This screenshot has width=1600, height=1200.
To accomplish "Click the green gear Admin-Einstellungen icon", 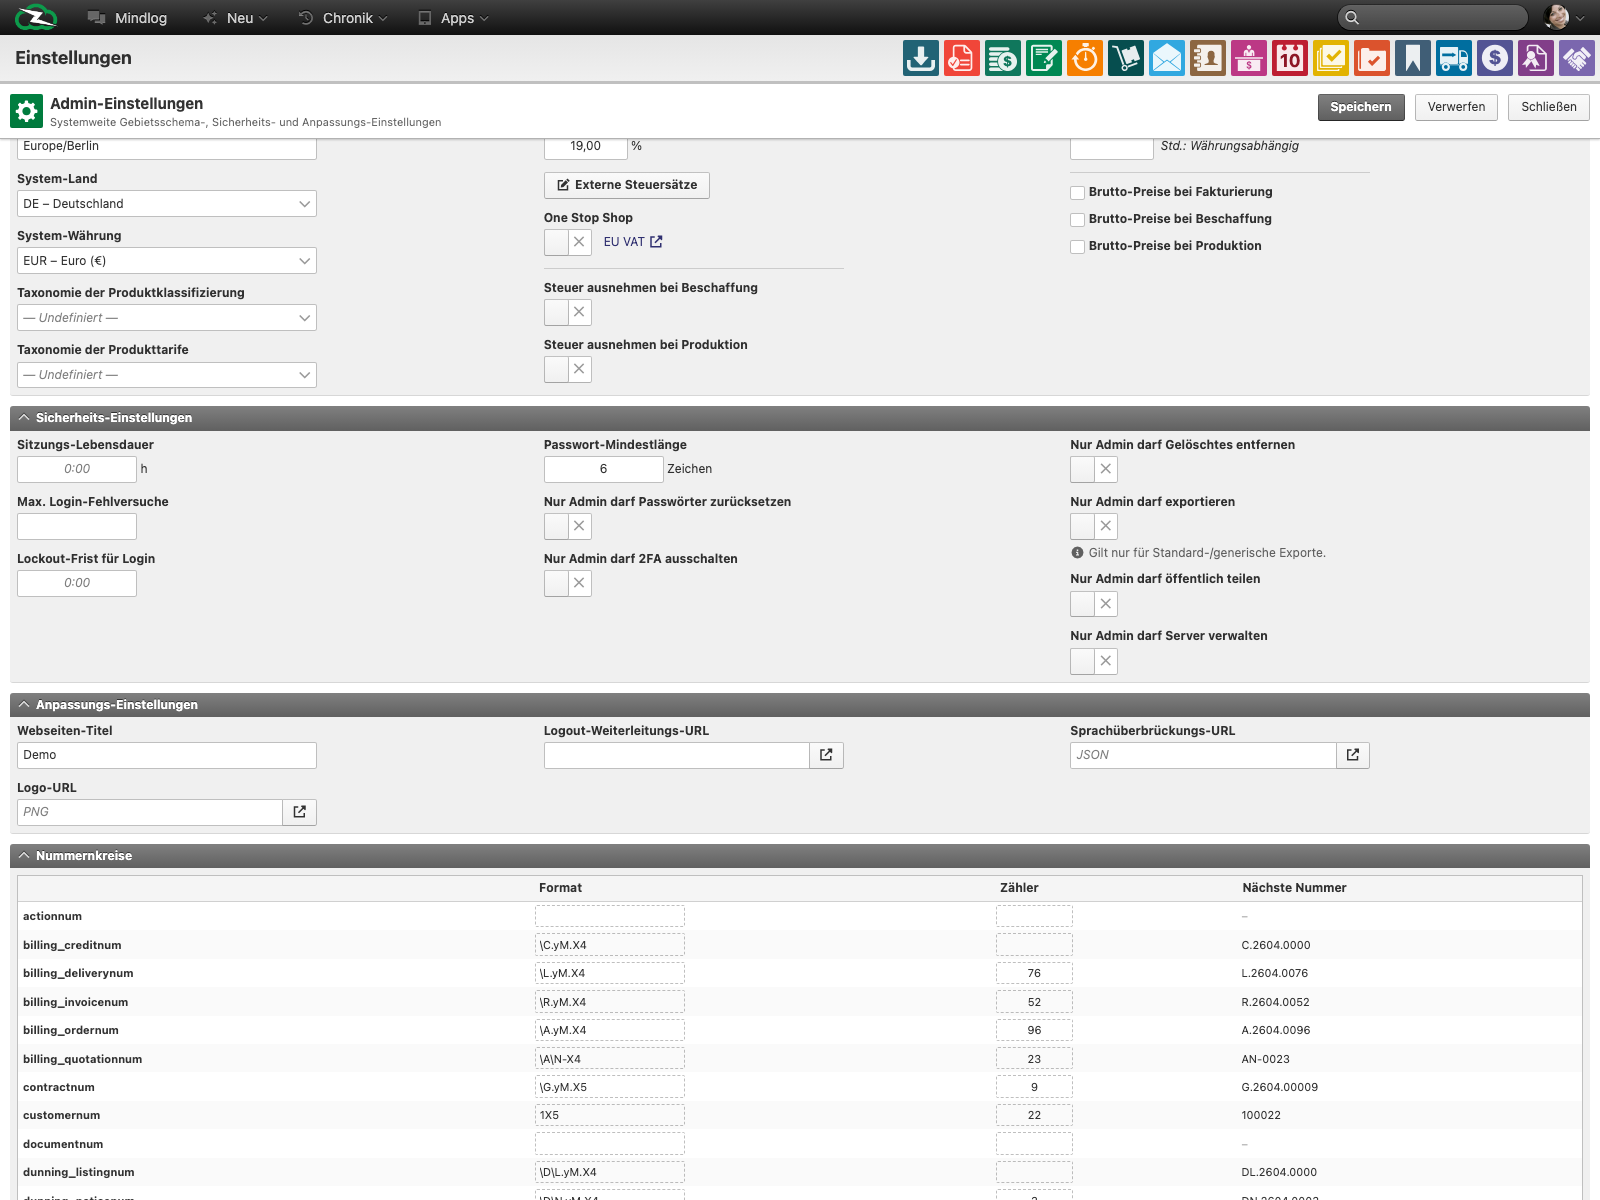I will click(27, 111).
